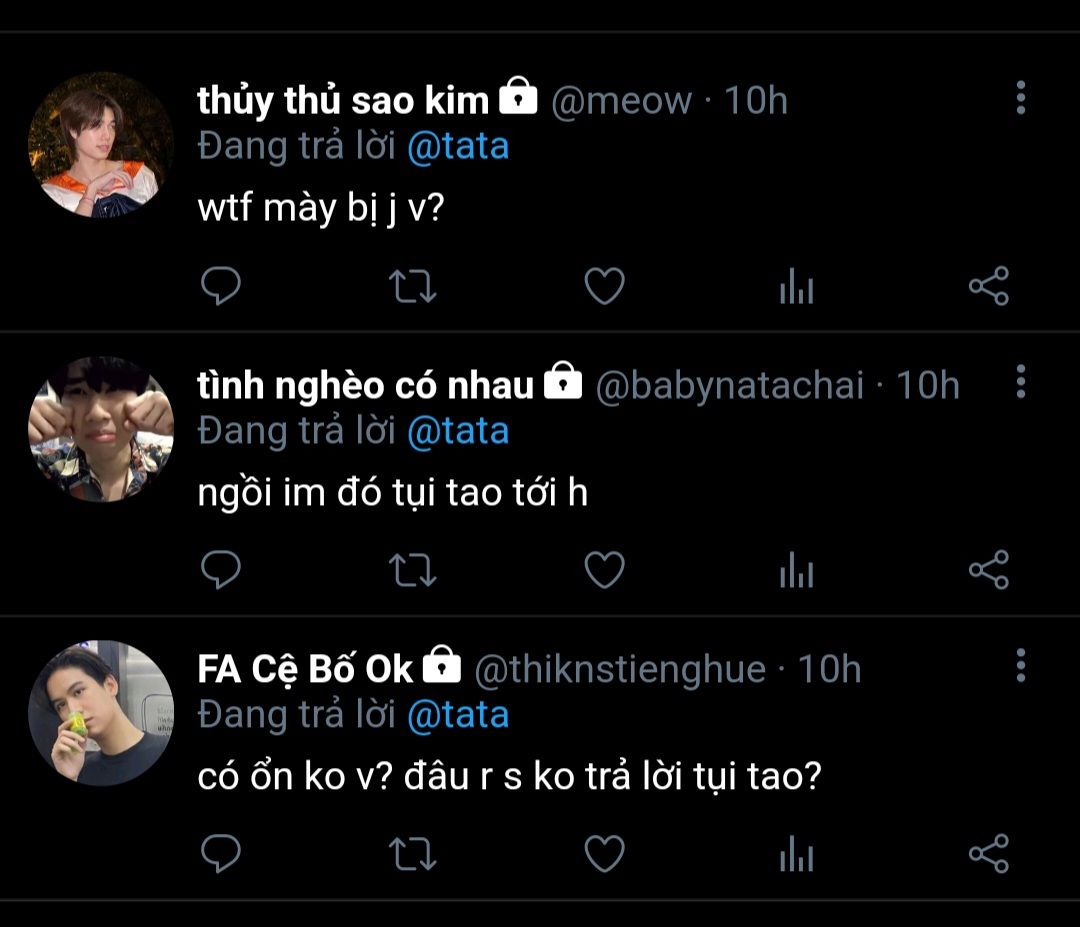Like the "wtf mày bị j v?" tweet
Image resolution: width=1080 pixels, height=927 pixels.
pyautogui.click(x=604, y=287)
